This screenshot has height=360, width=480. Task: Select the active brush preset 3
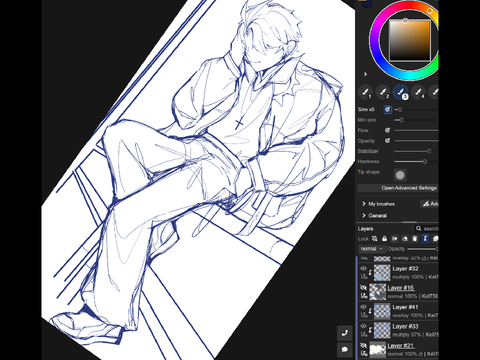(401, 92)
